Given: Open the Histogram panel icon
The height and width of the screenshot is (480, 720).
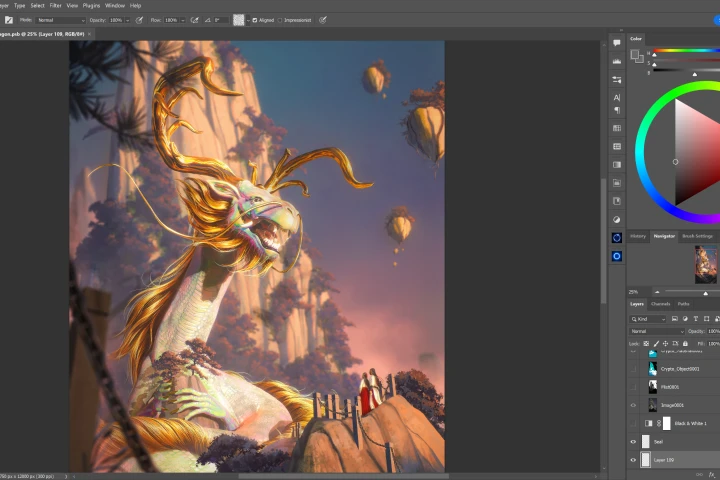Looking at the screenshot, I should pyautogui.click(x=617, y=61).
